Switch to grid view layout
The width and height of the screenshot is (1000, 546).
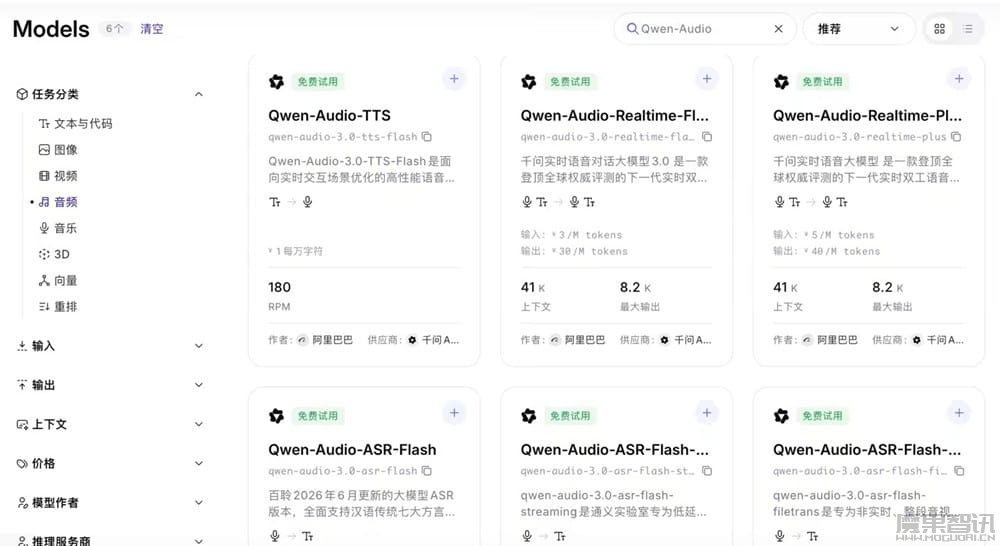pos(939,29)
